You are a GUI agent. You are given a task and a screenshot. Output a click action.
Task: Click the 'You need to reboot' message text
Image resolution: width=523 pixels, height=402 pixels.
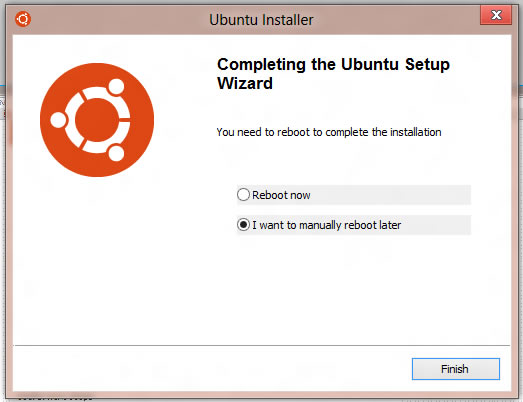coord(329,132)
